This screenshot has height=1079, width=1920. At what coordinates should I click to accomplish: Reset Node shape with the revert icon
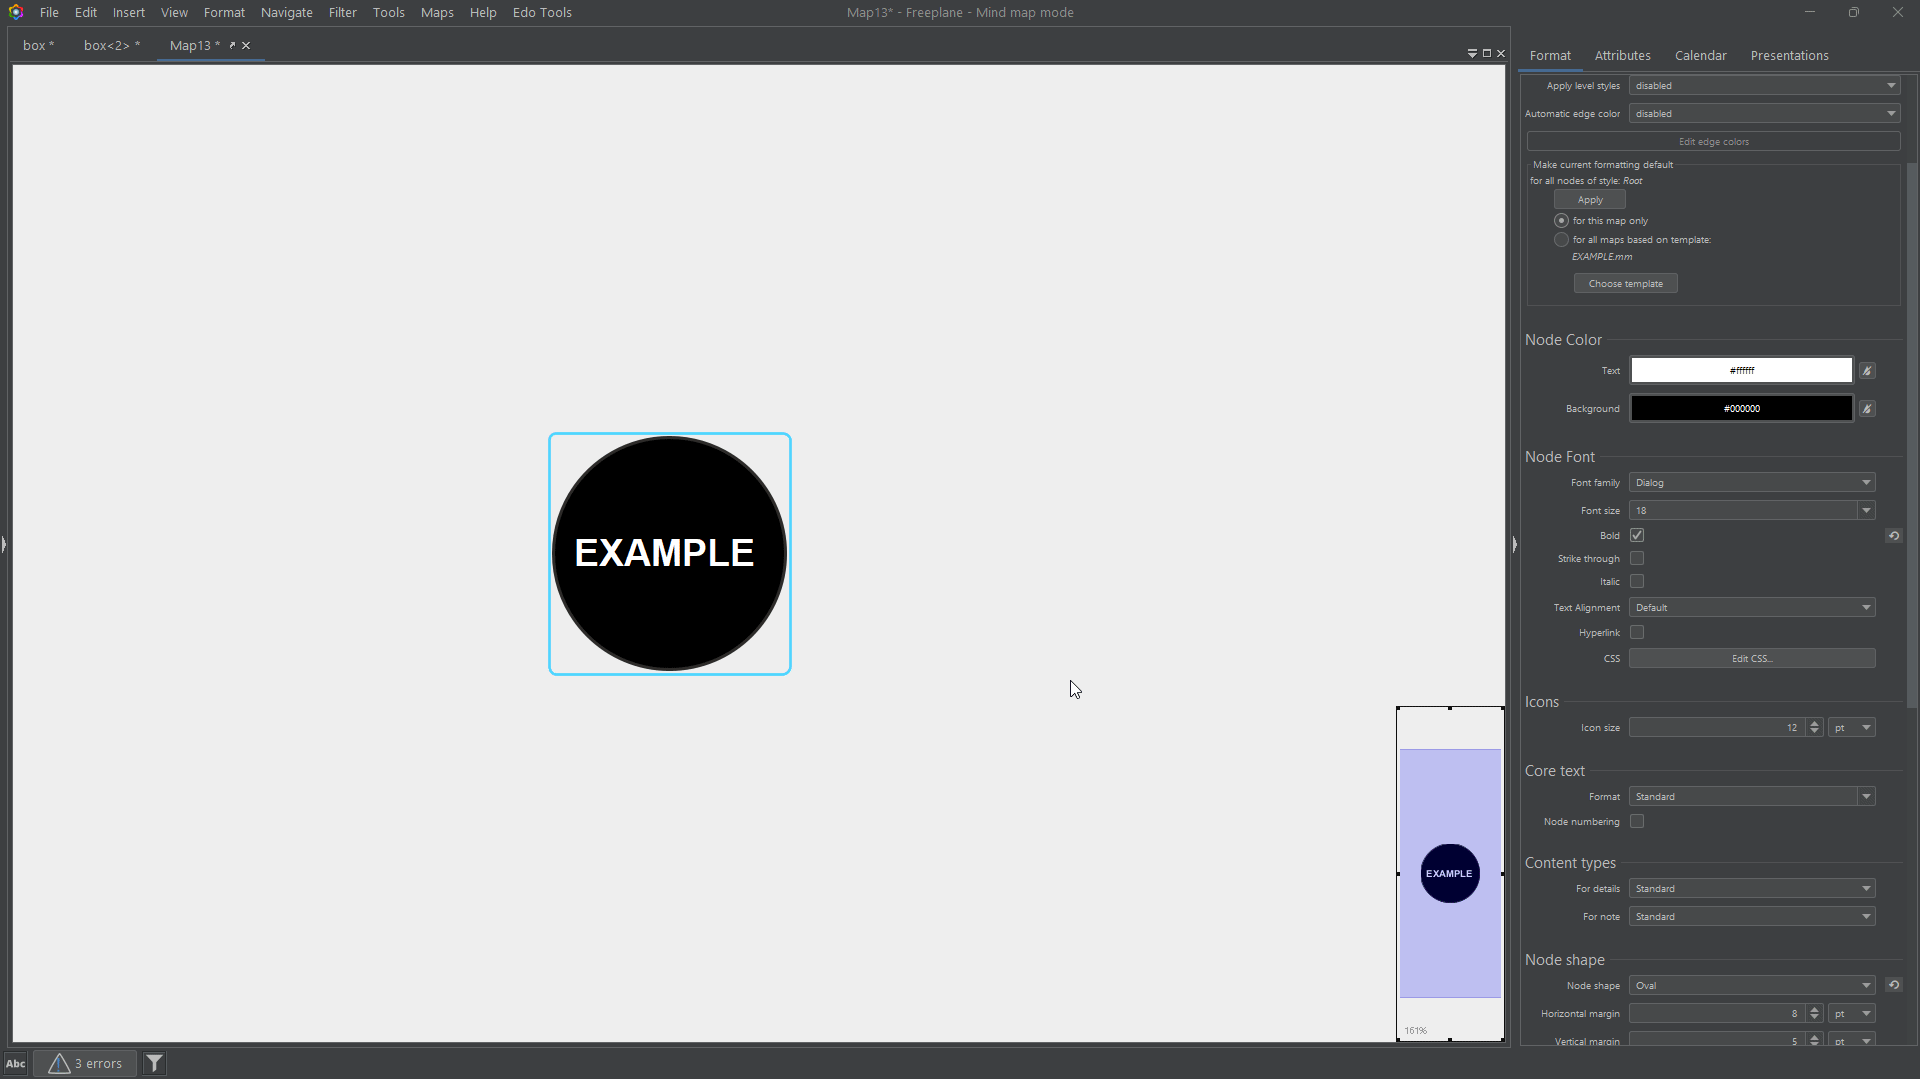coord(1895,985)
